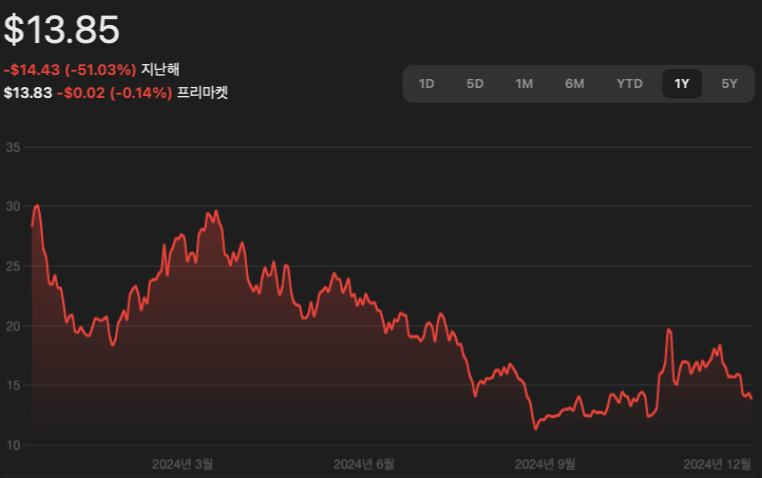
Task: Click the 2024년 3월 axis label
Action: coord(182,464)
